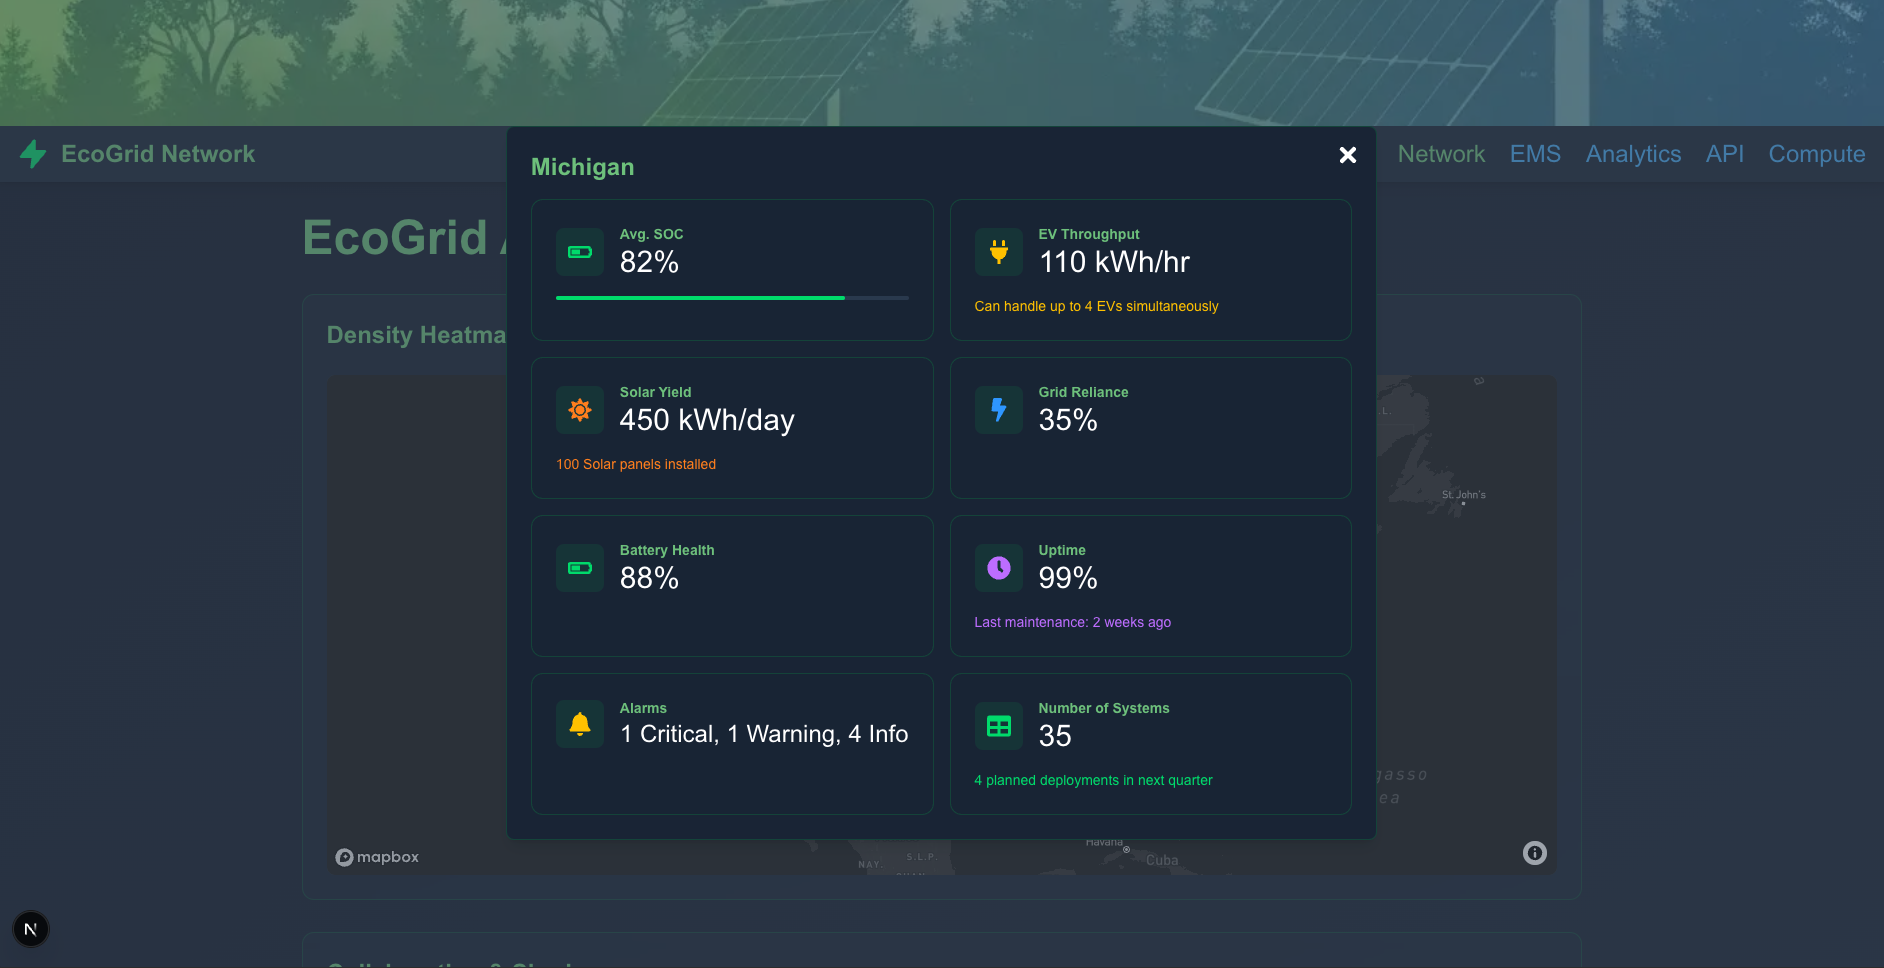Viewport: 1884px width, 968px height.
Task: Open the Mapbox attribution link
Action: point(377,856)
